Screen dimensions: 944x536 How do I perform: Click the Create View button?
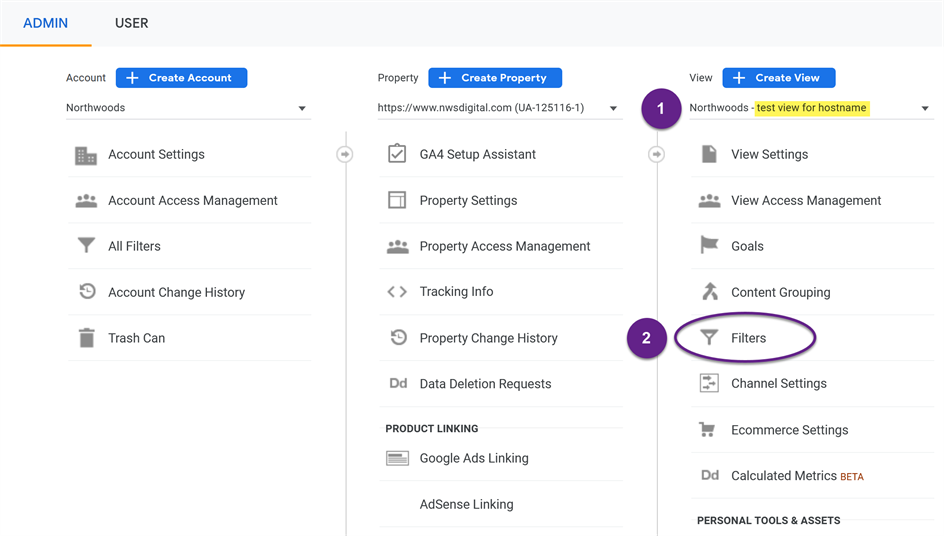[778, 78]
